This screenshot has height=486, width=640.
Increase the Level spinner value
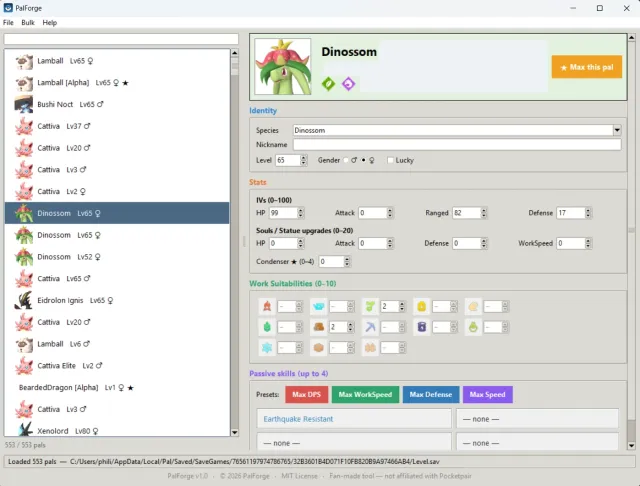[303, 158]
